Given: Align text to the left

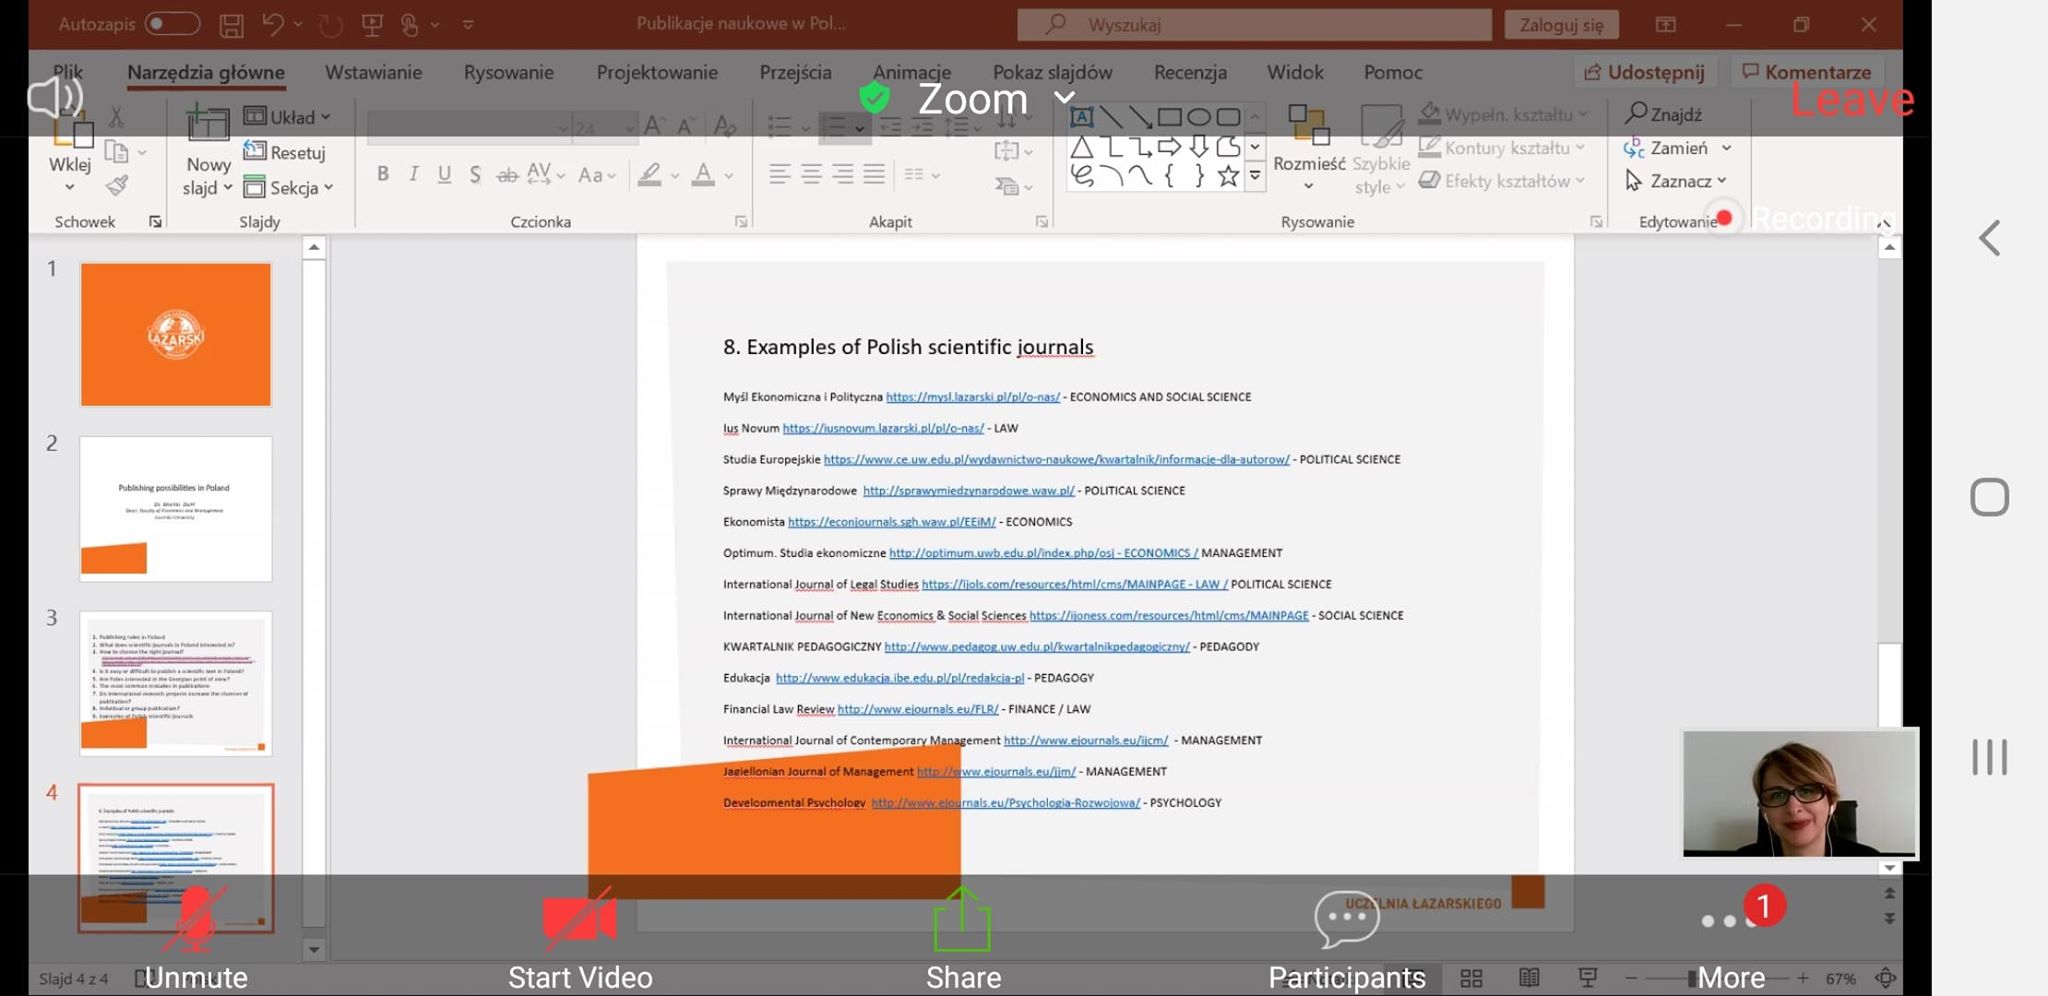Looking at the screenshot, I should [x=780, y=175].
